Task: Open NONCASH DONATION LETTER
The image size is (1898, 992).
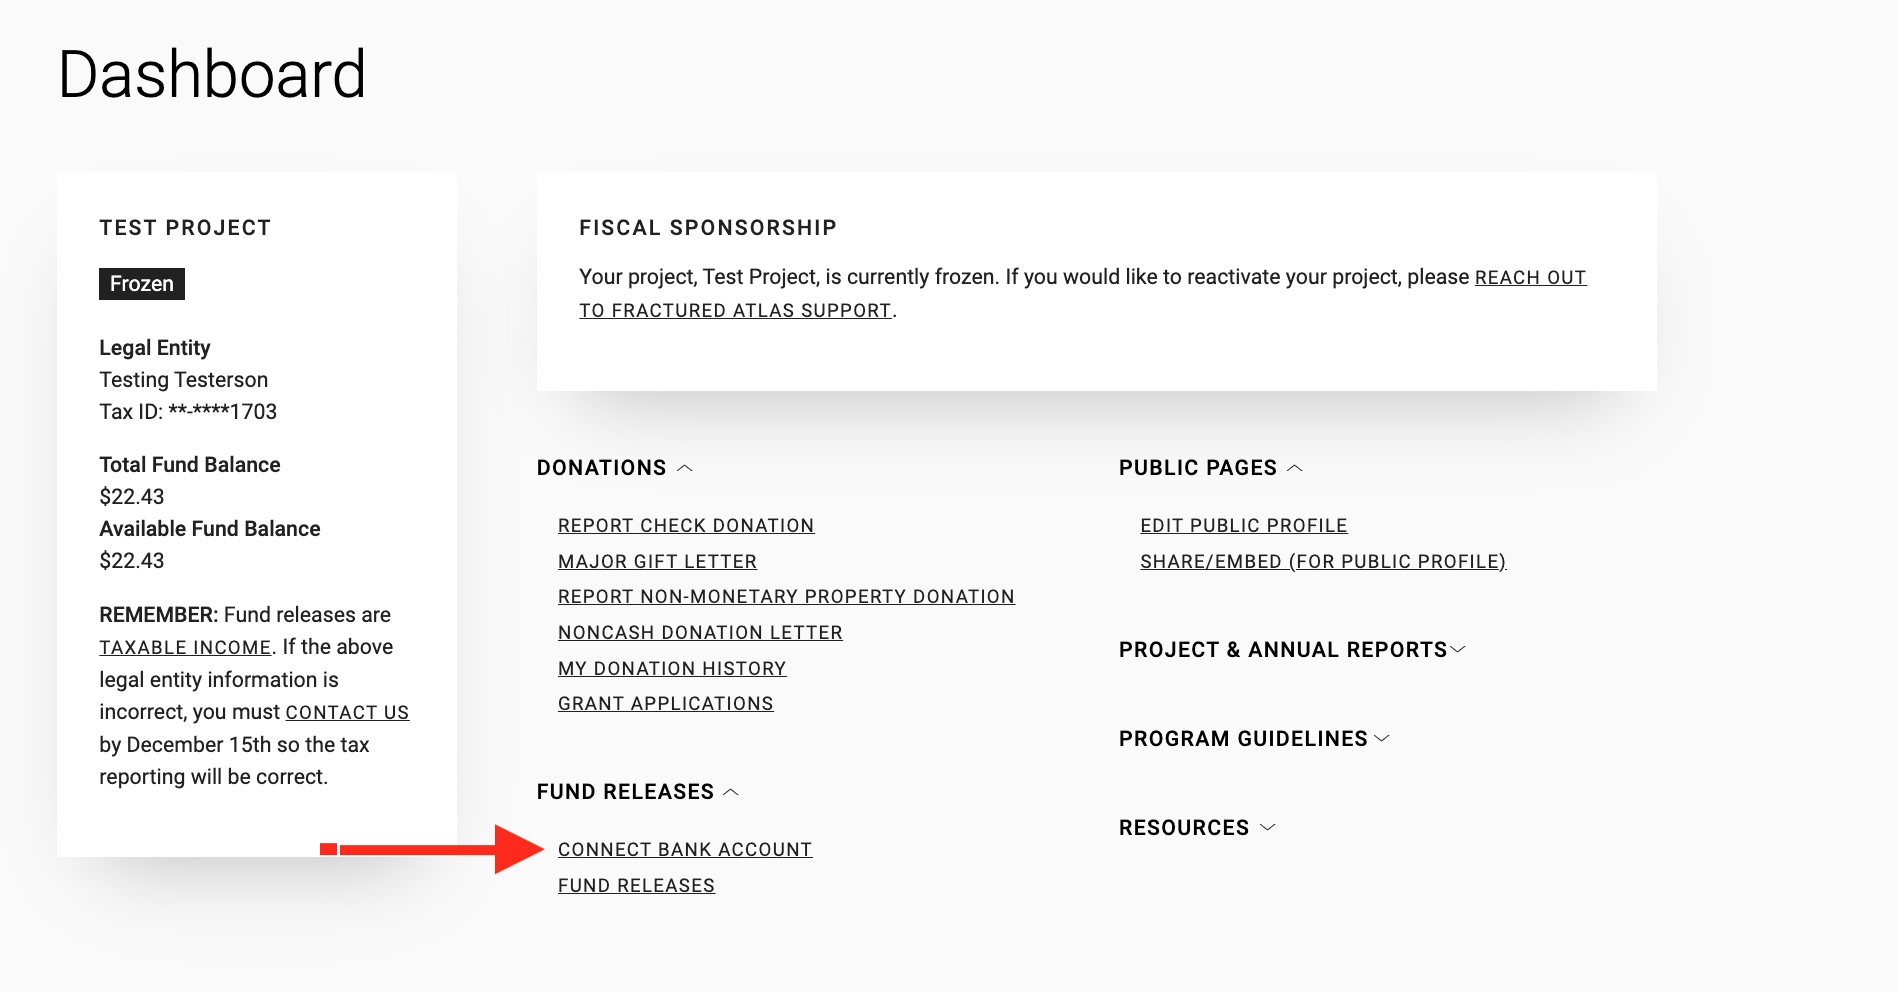Action: pos(700,632)
